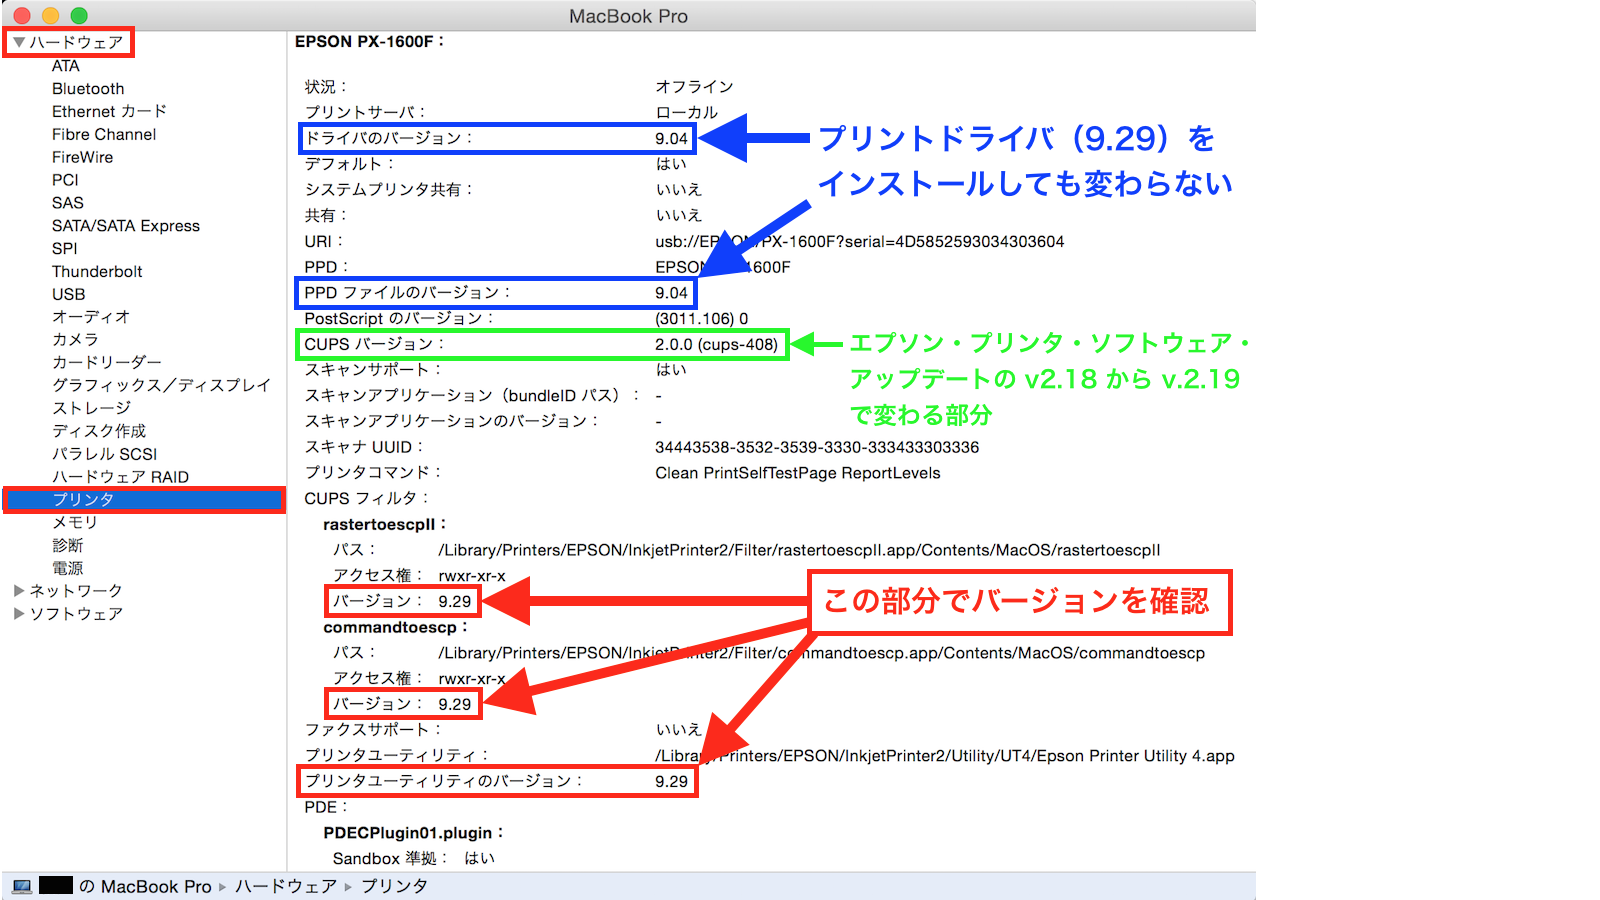Close the MacBook Pro window
This screenshot has height=900, width=1600.
(x=22, y=16)
